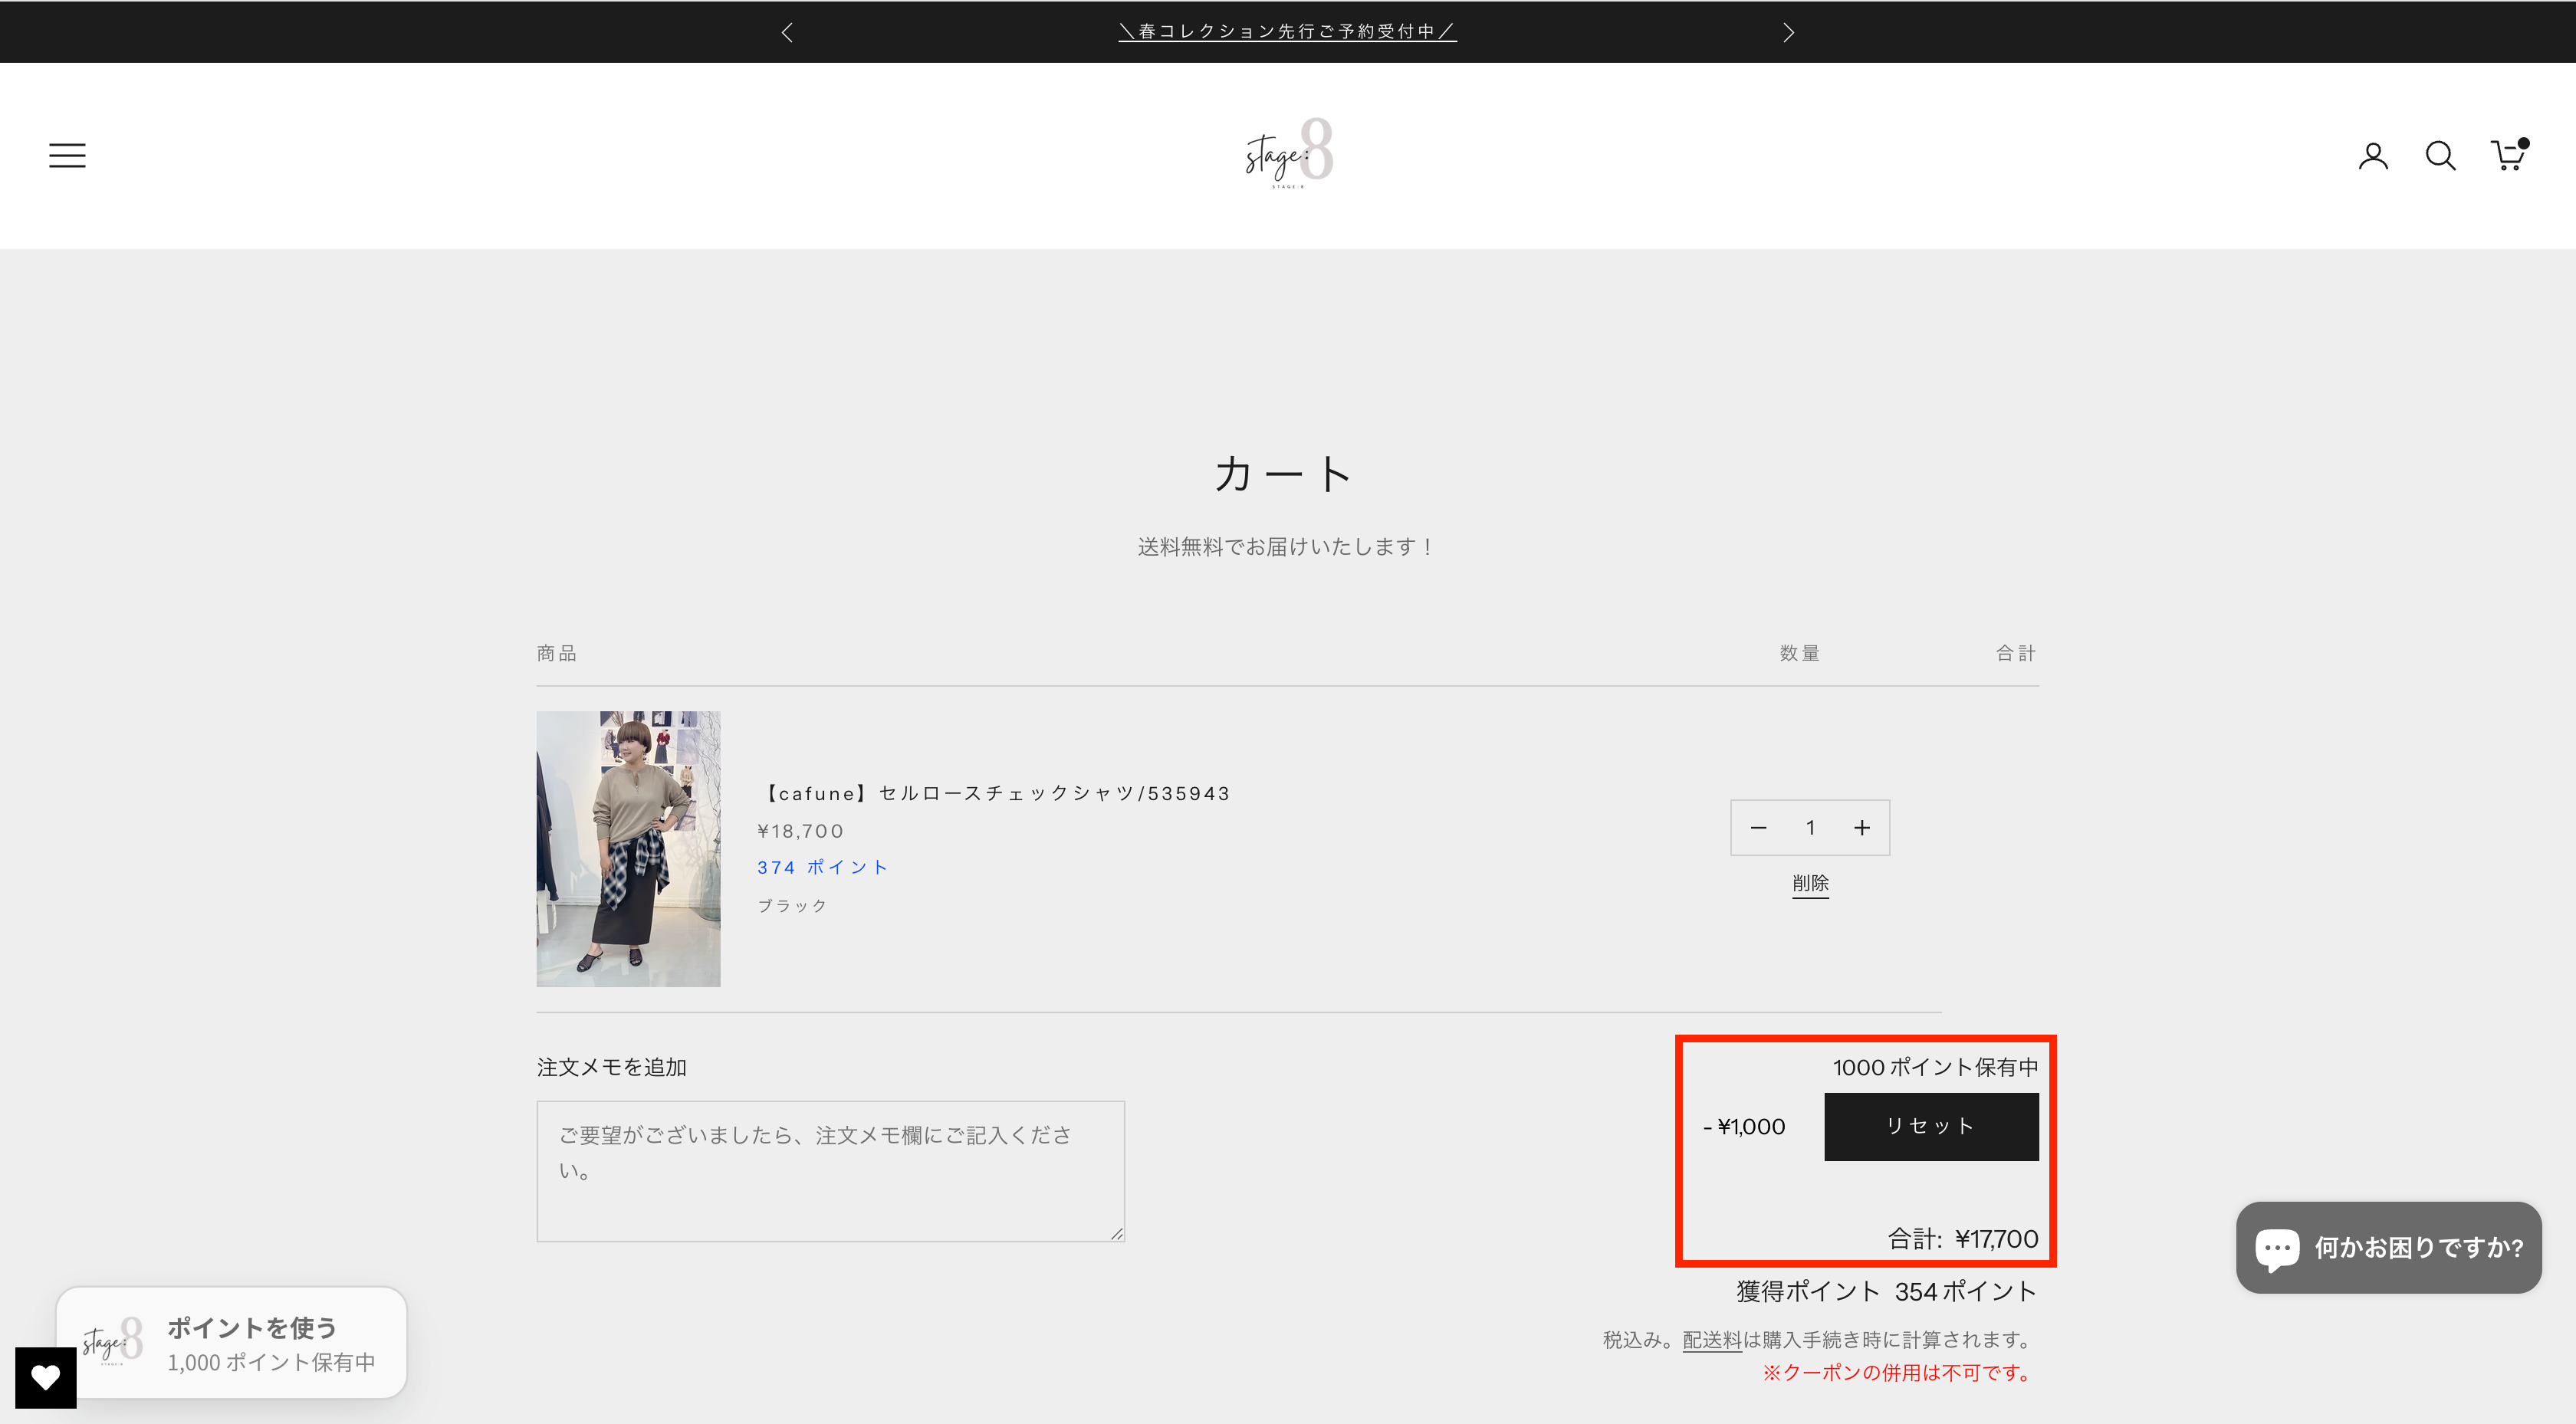Decrease quantity with minus button
2576x1424 pixels.
click(1758, 827)
